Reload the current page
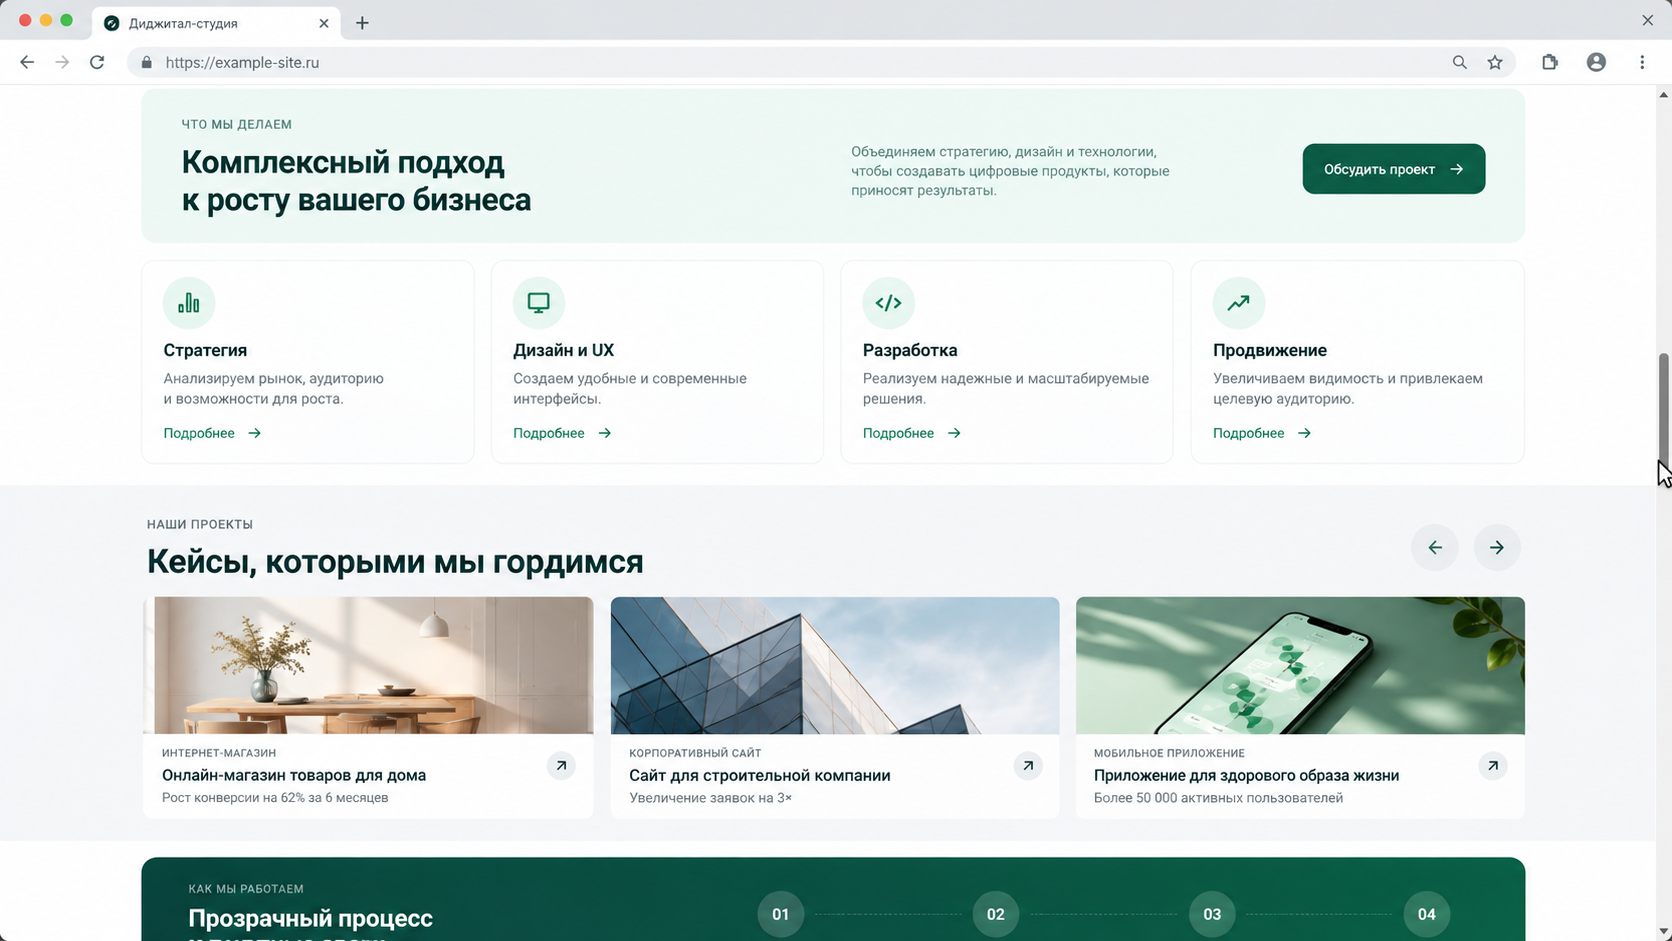This screenshot has height=941, width=1672. coord(97,62)
